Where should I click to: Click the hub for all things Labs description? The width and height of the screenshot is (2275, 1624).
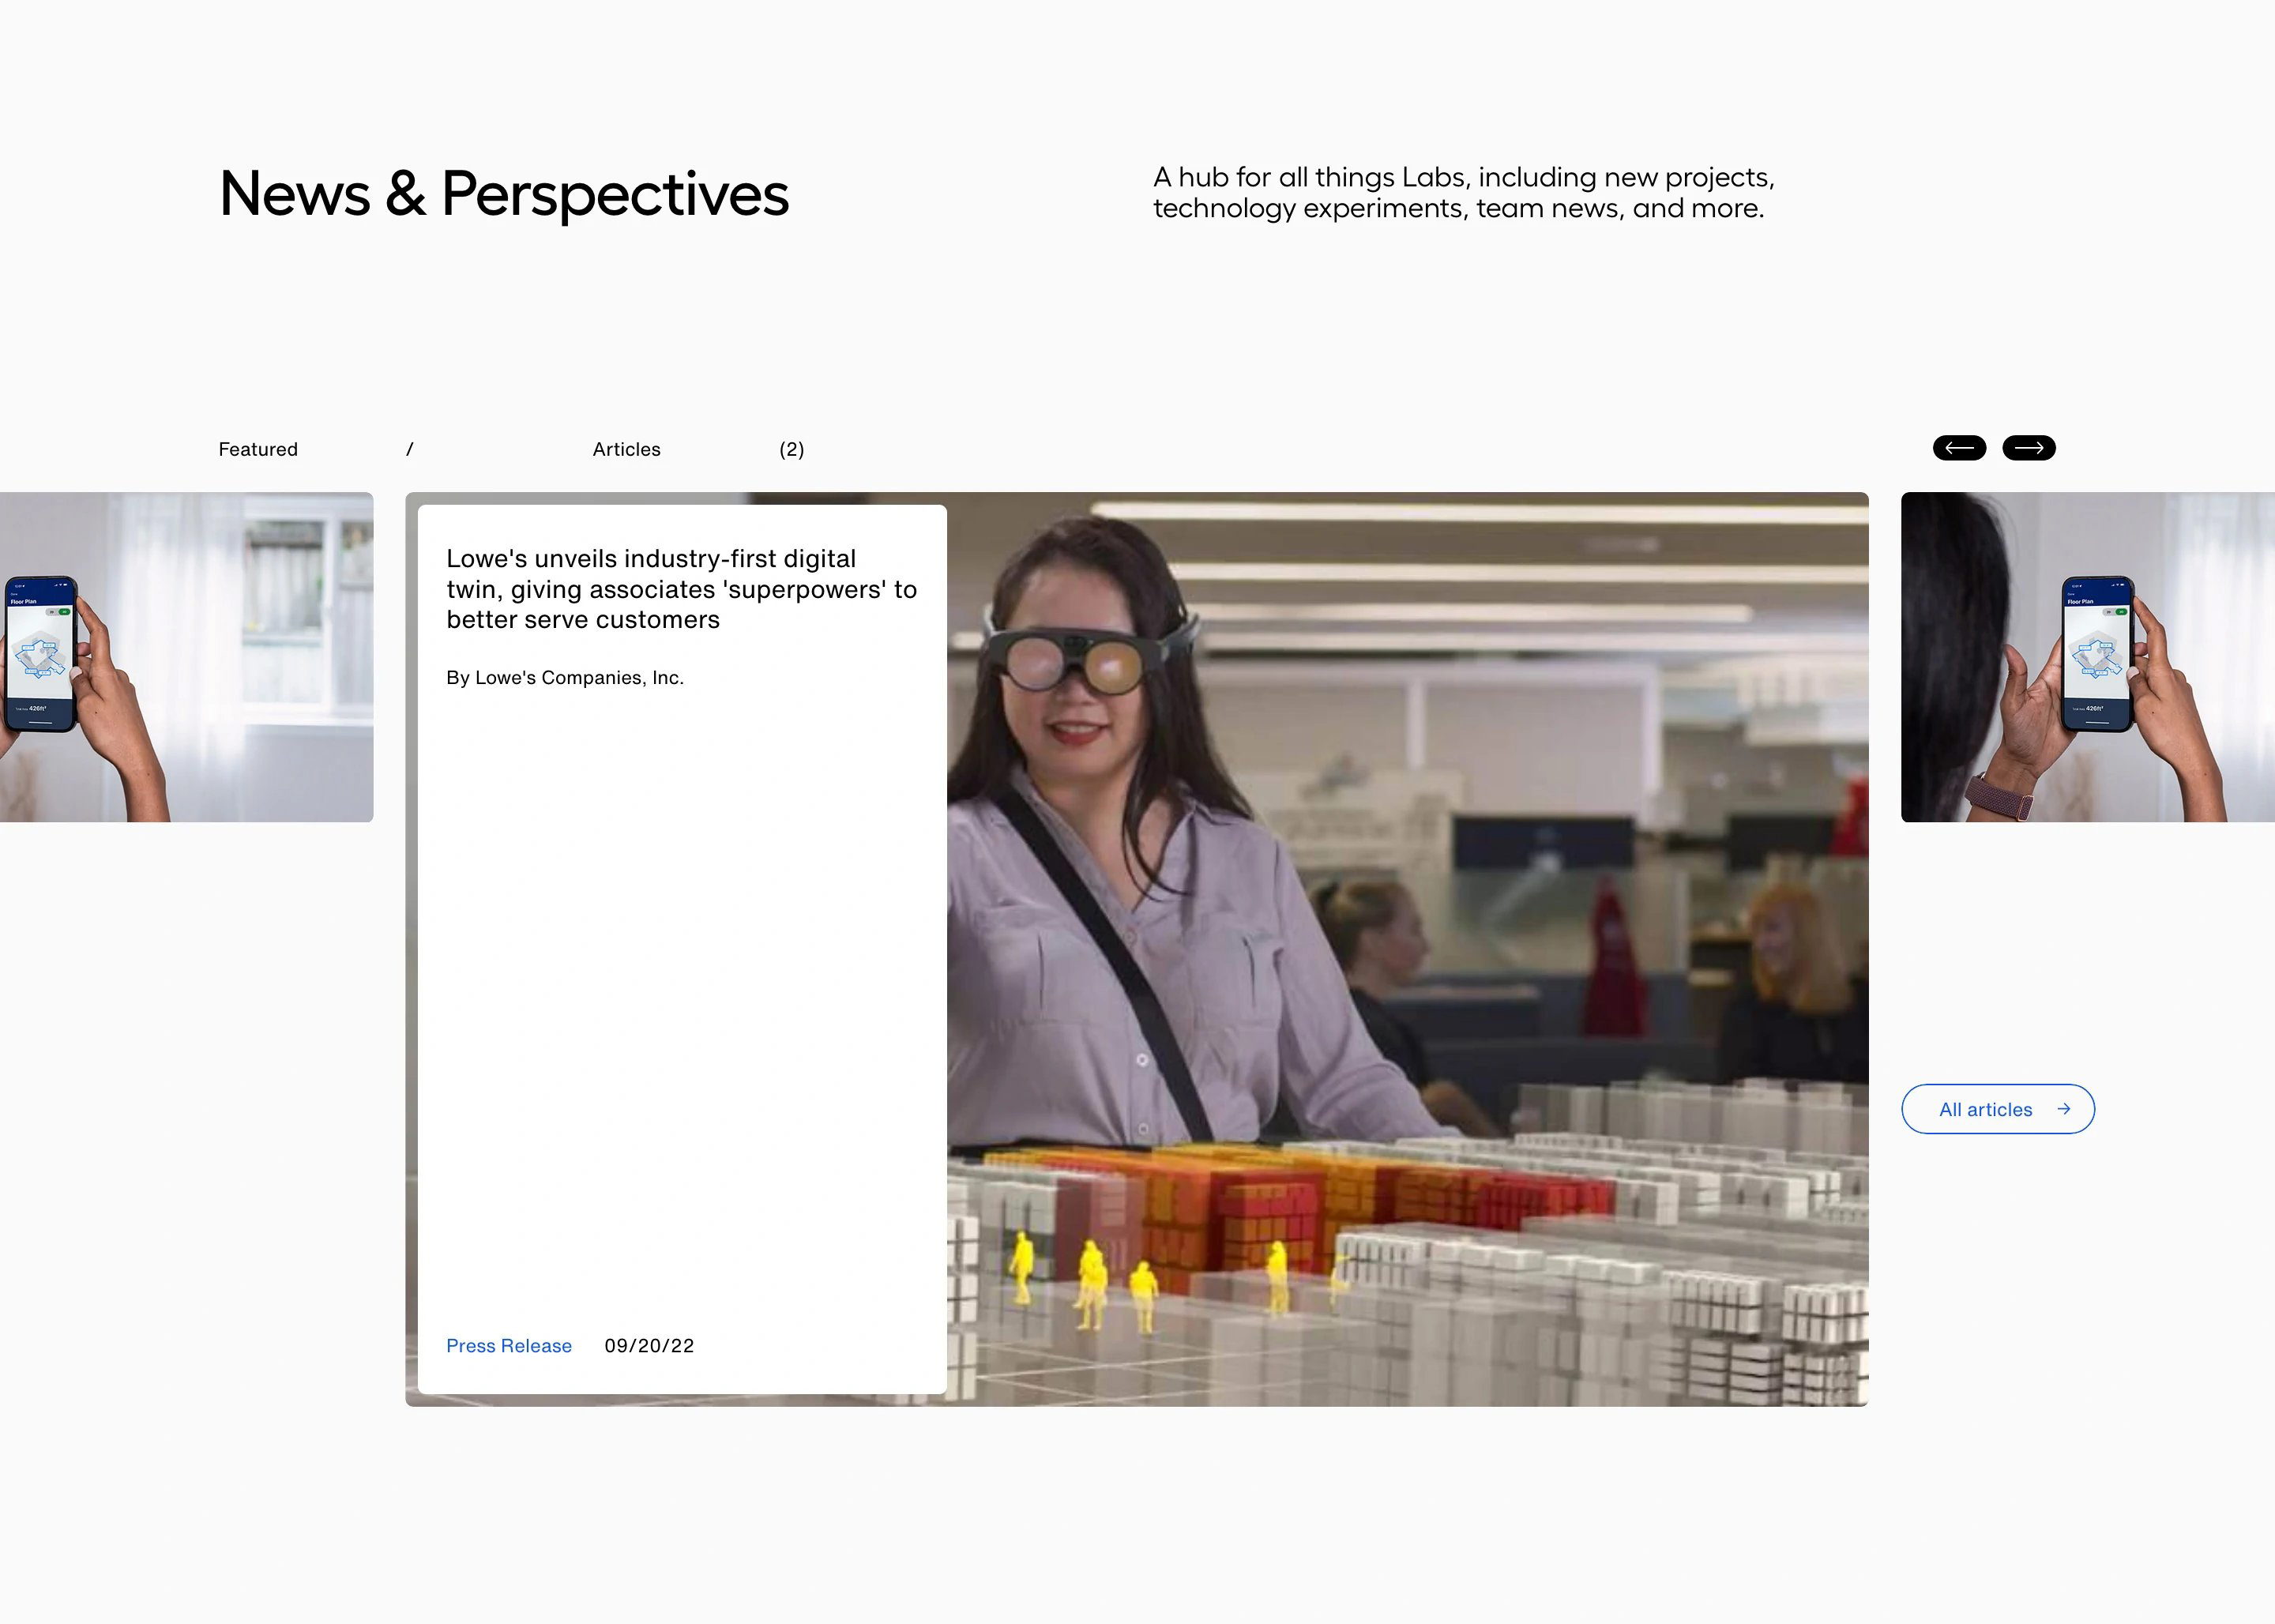[x=1464, y=193]
